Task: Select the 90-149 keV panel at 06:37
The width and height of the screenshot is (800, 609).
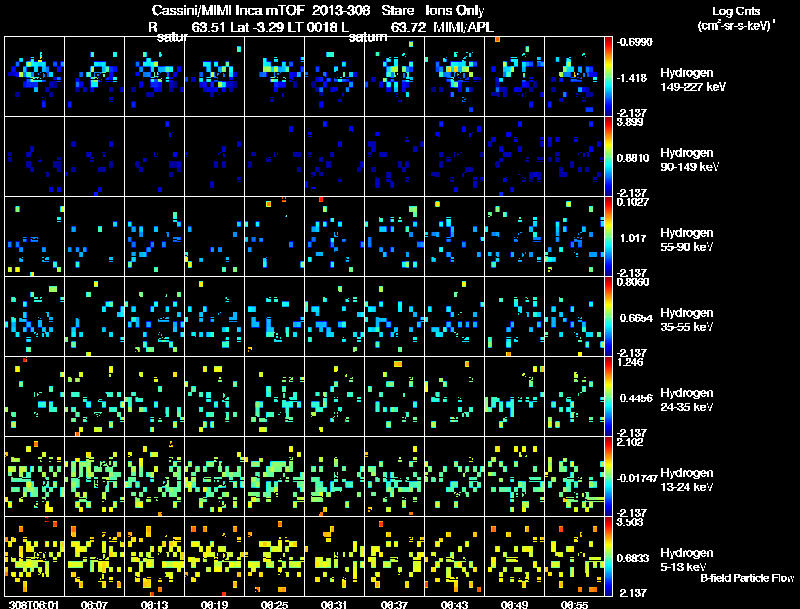Action: (394, 157)
